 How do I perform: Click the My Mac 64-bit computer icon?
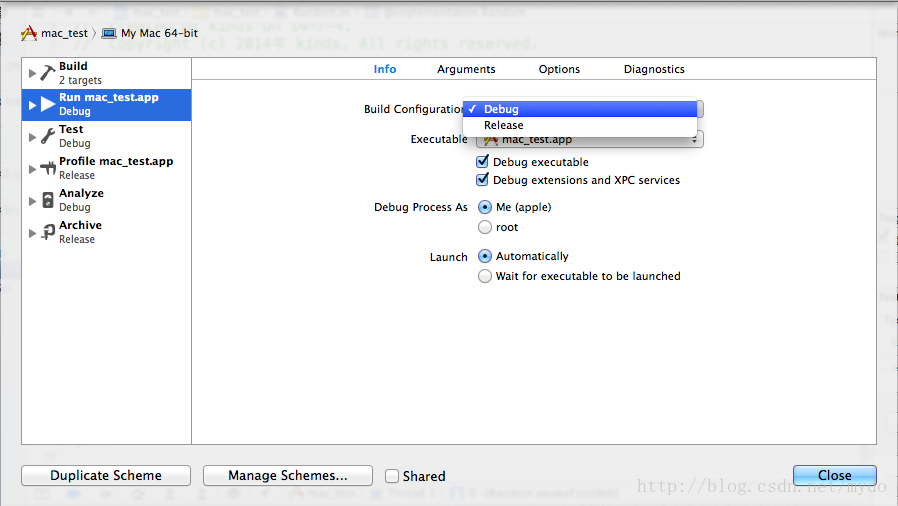[109, 34]
